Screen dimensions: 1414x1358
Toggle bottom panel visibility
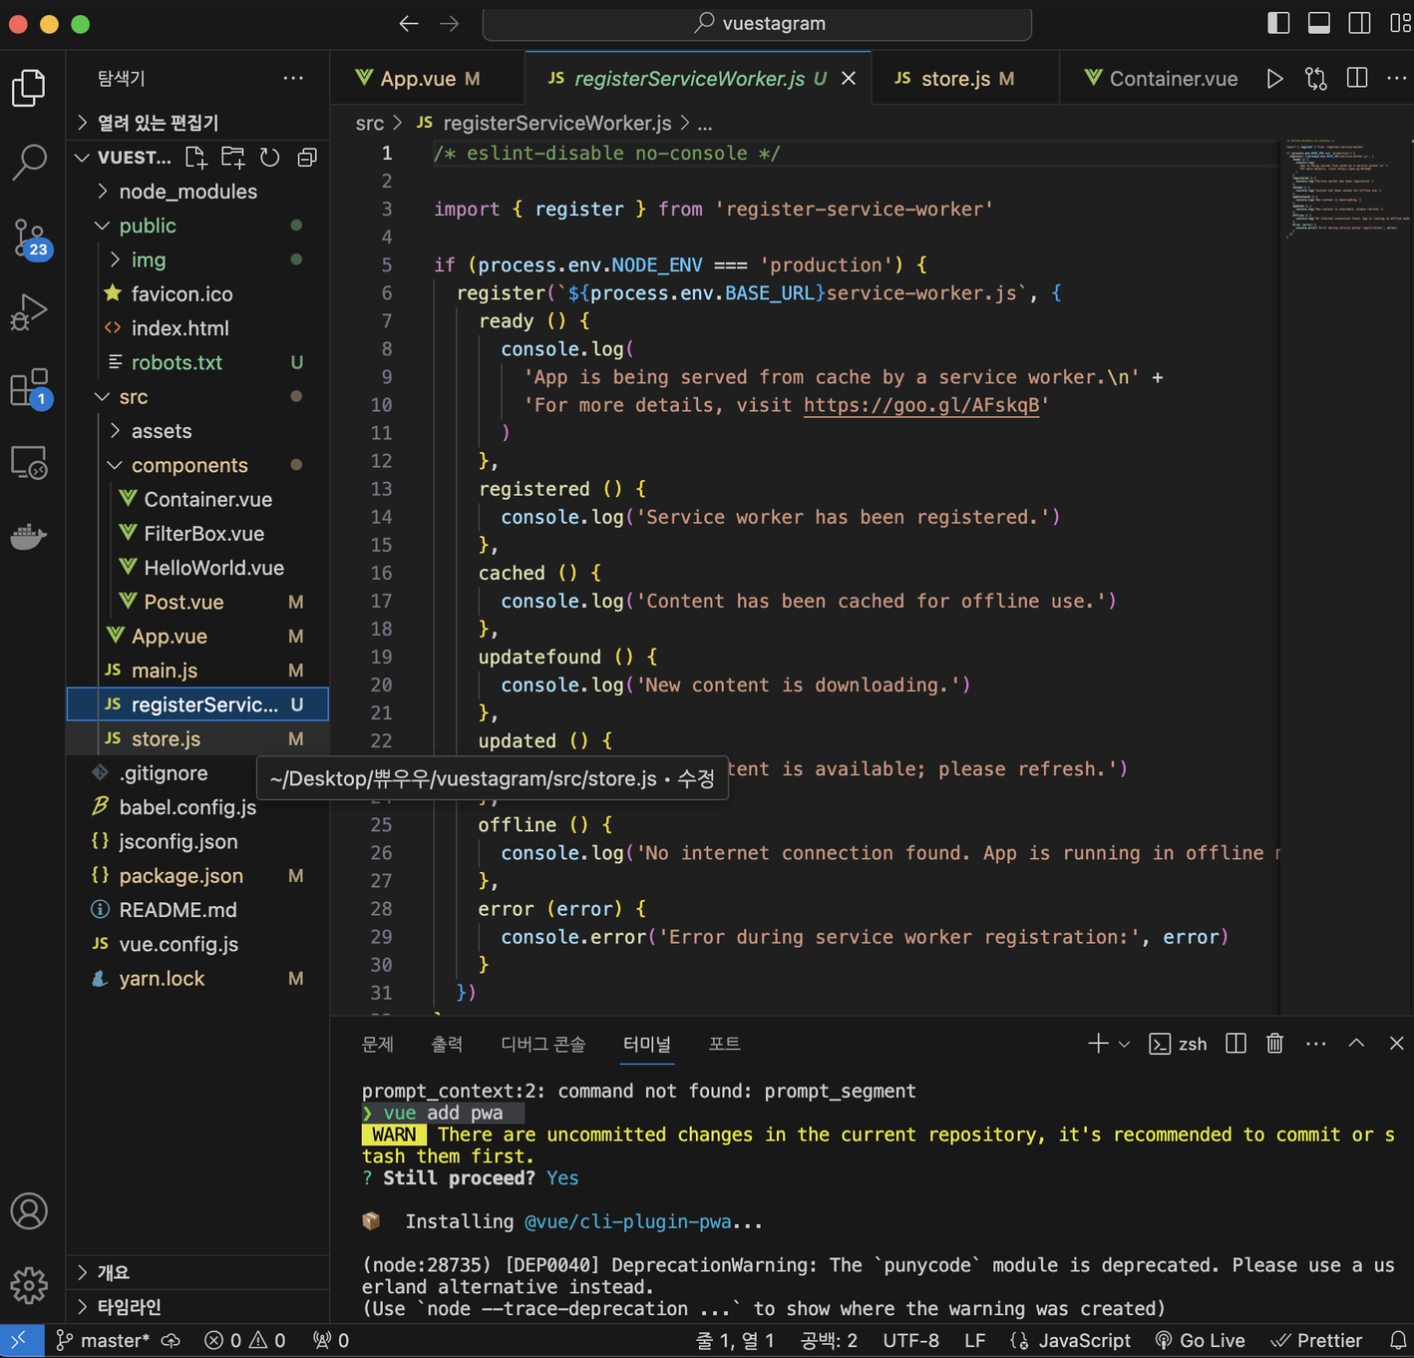[x=1319, y=23]
